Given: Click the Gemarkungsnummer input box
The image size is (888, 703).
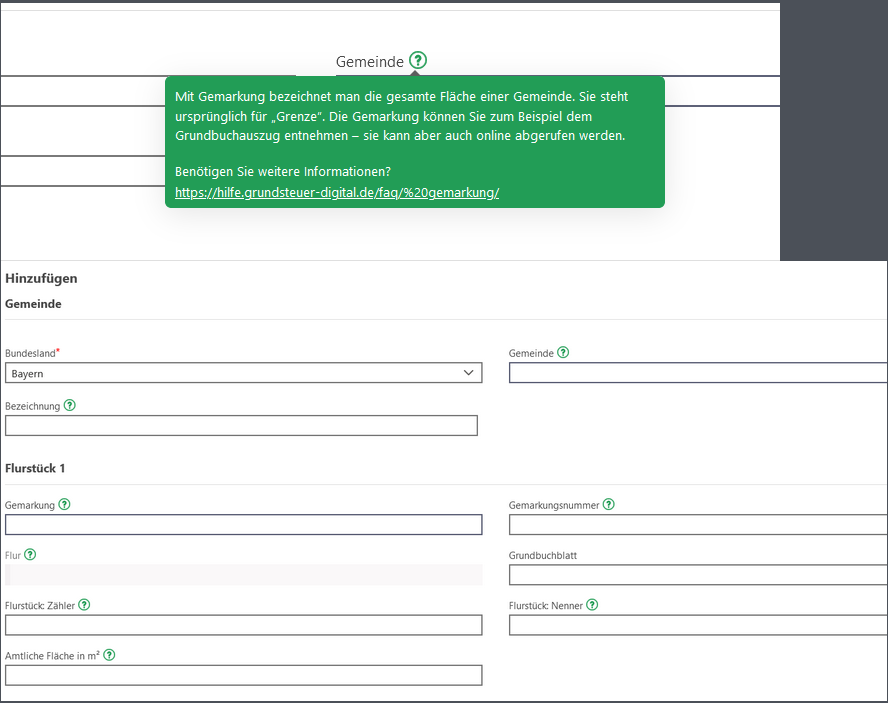Looking at the screenshot, I should 698,525.
